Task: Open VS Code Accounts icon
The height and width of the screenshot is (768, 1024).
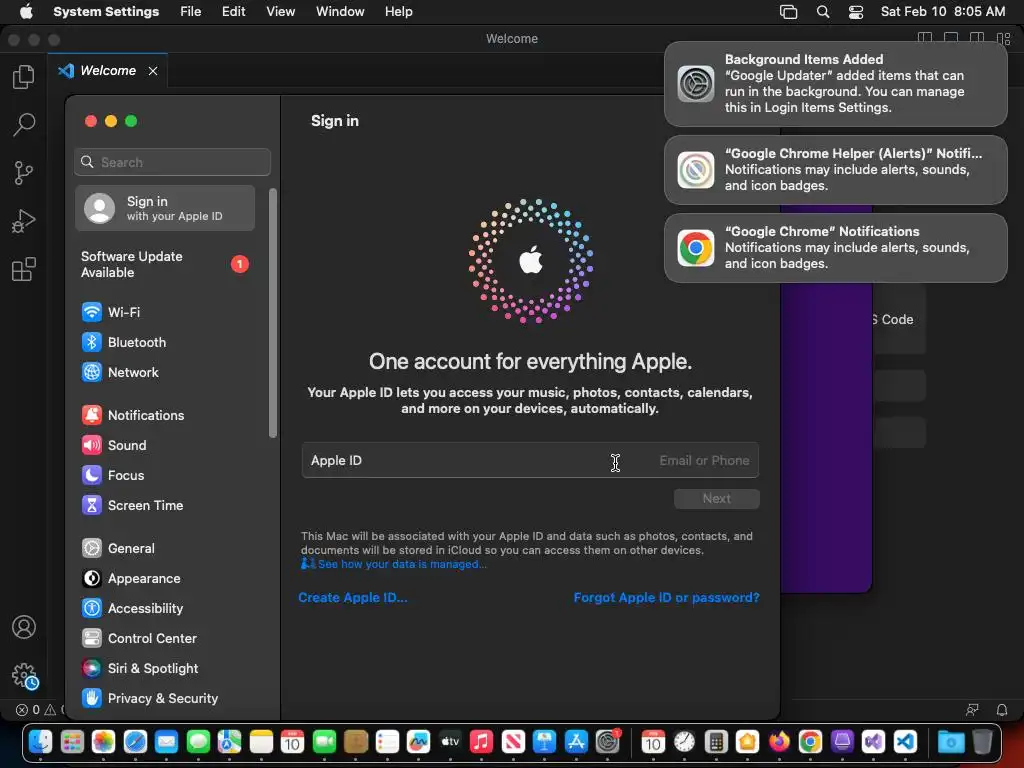Action: click(x=24, y=627)
